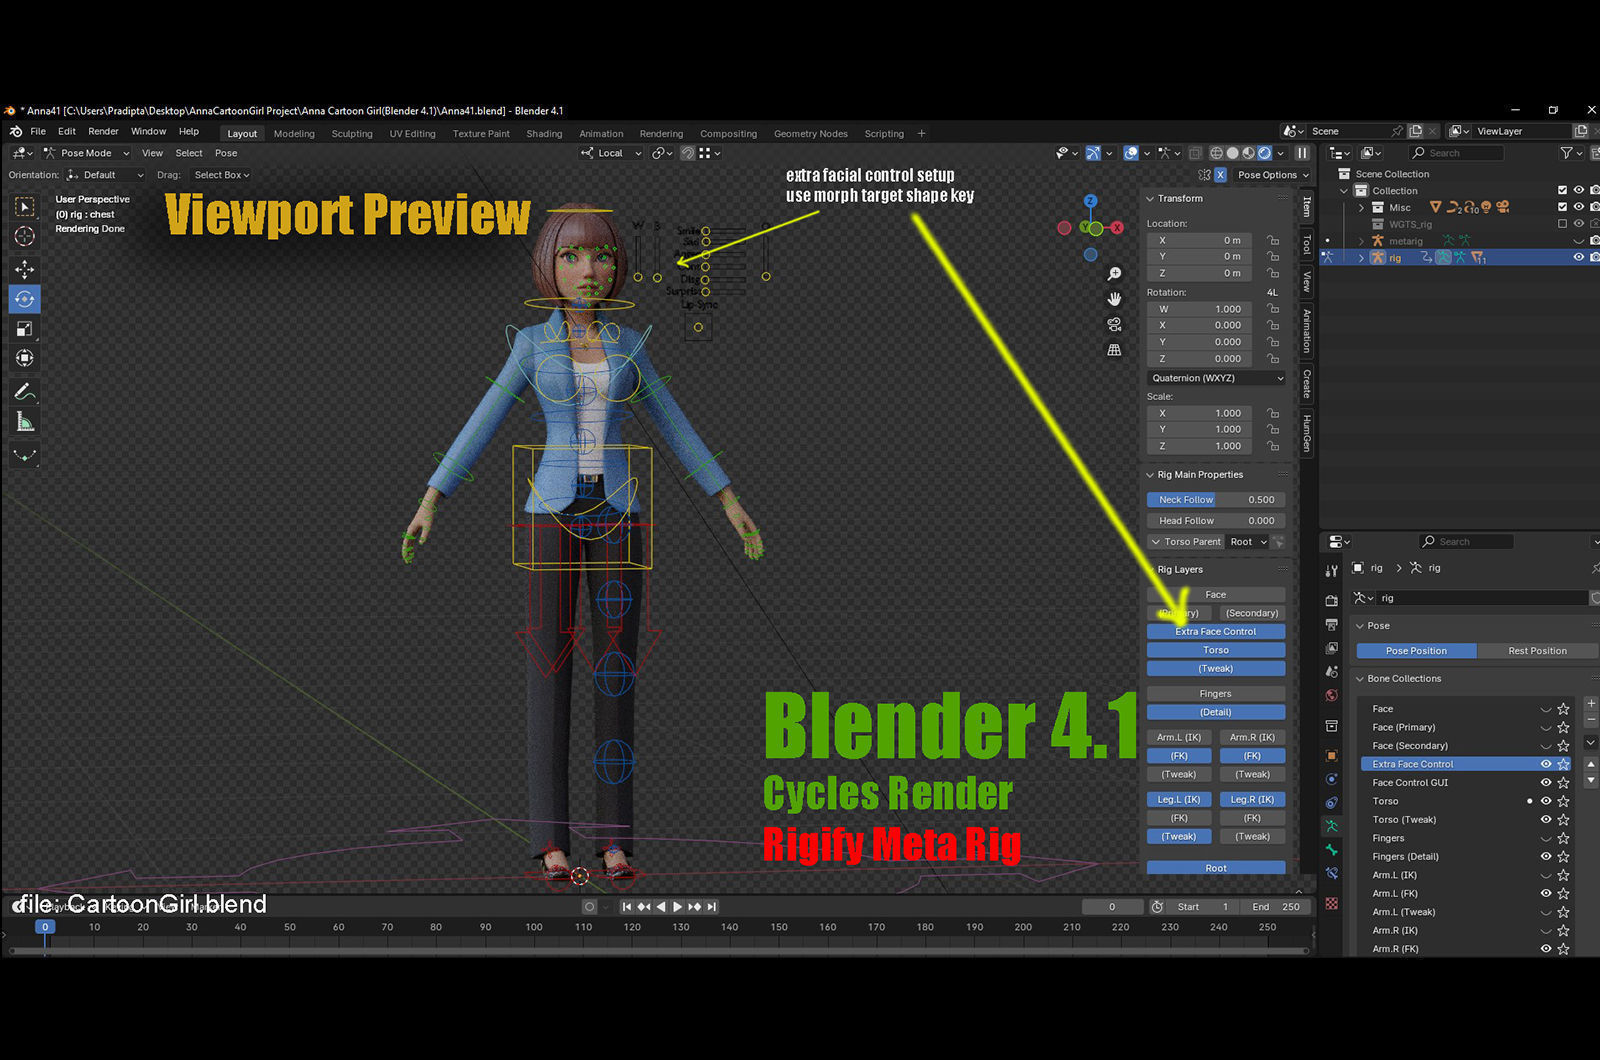
Task: Activate the 3D Cursor tool
Action: click(x=25, y=236)
